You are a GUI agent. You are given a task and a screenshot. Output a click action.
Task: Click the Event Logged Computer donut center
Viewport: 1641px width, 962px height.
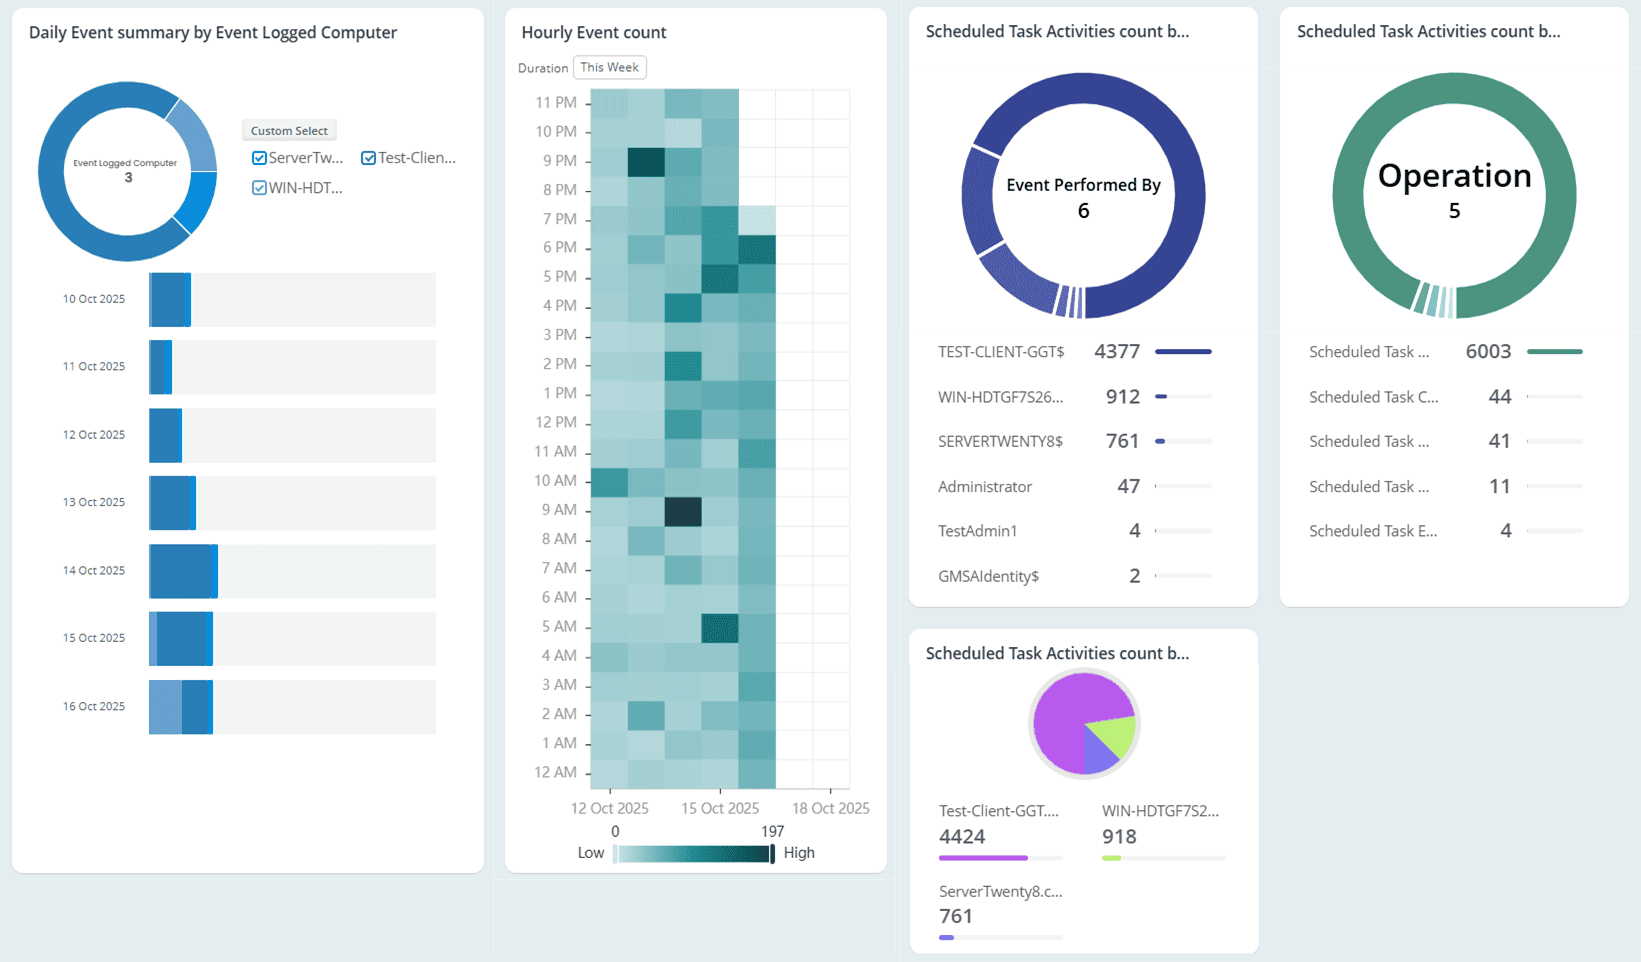127,171
